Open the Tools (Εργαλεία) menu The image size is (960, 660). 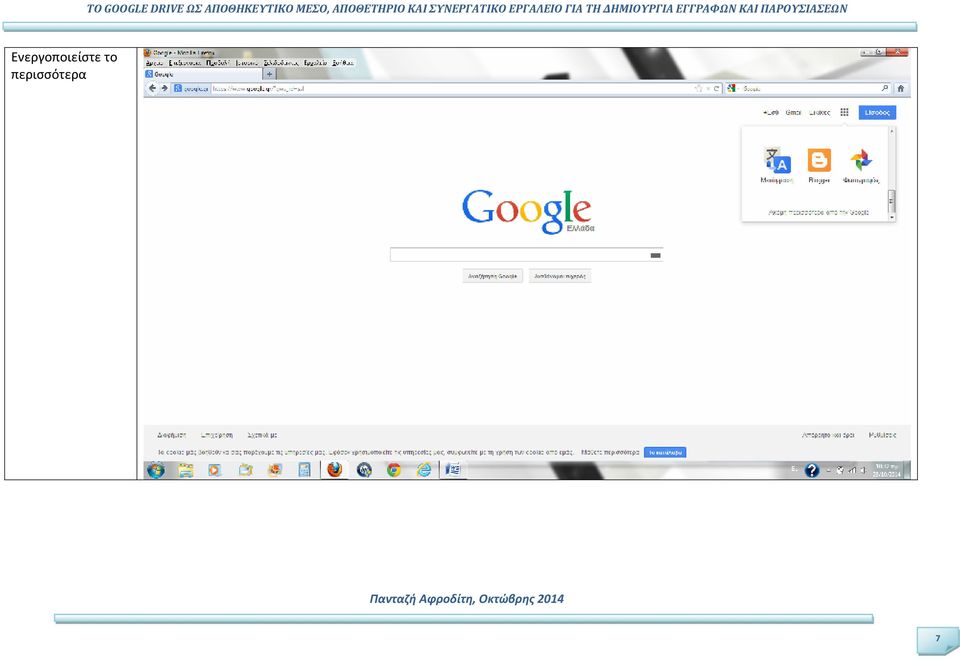tap(315, 62)
